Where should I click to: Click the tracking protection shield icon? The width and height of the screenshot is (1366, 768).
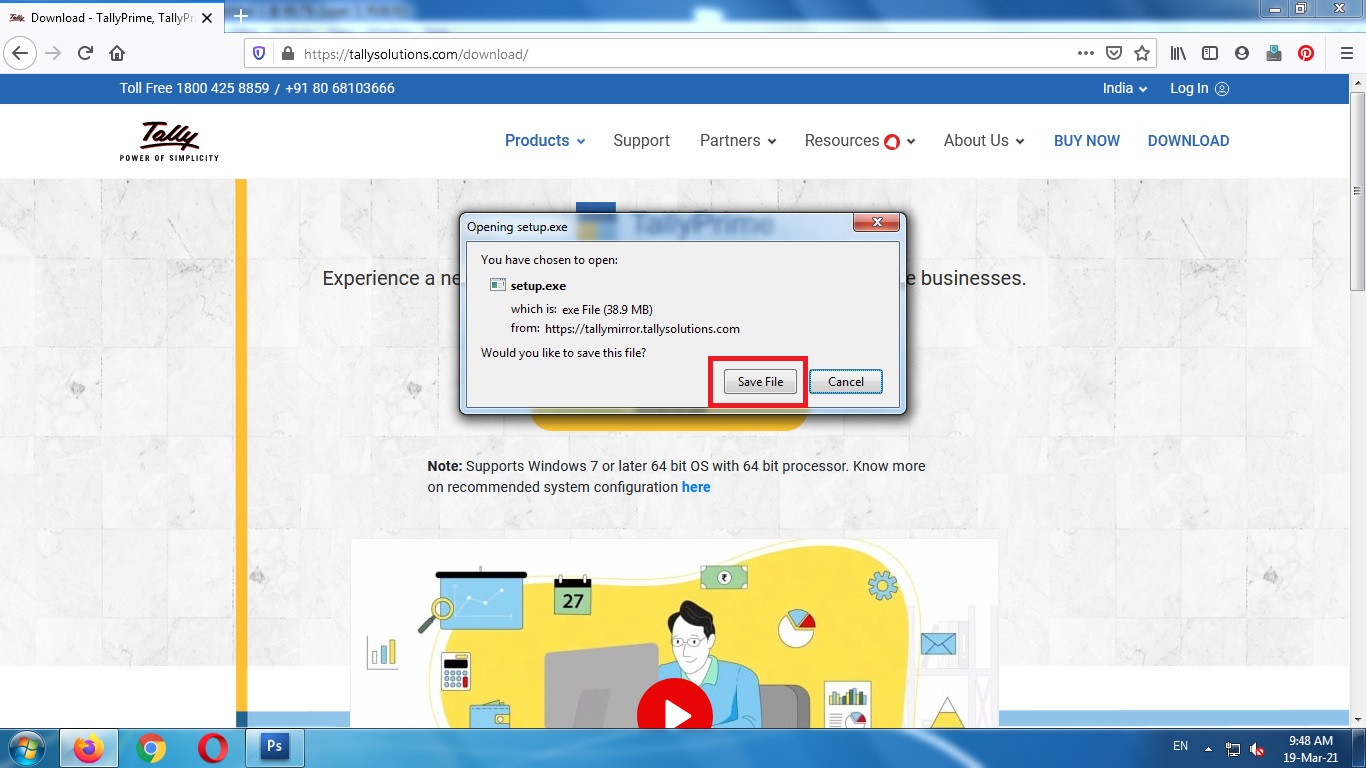[x=259, y=54]
